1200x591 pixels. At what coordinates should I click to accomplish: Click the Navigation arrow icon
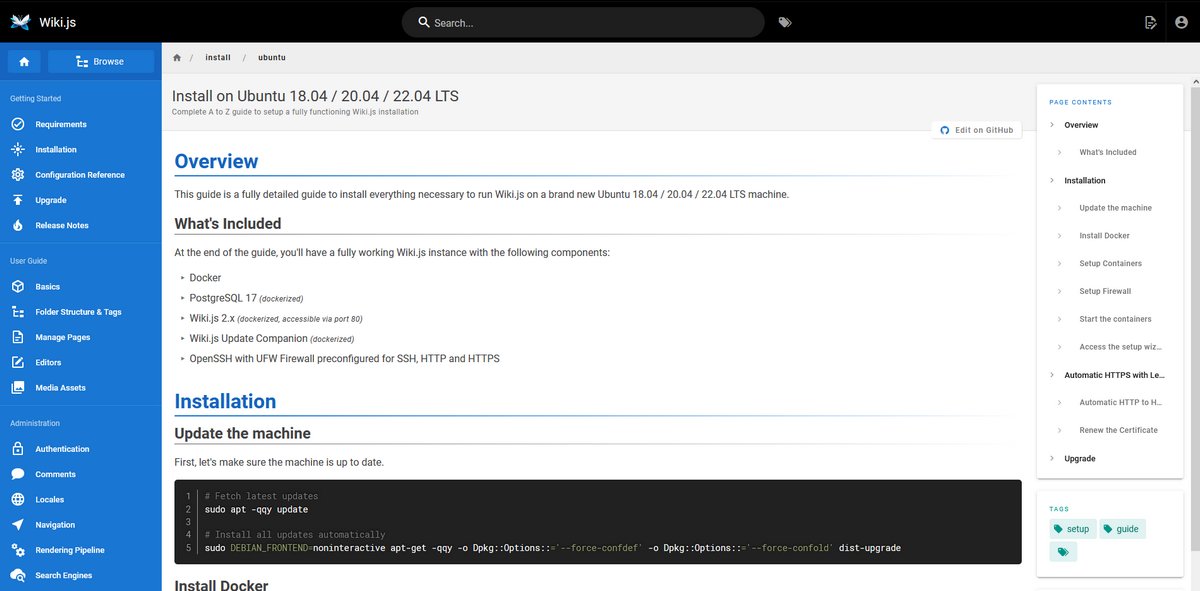pyautogui.click(x=17, y=525)
